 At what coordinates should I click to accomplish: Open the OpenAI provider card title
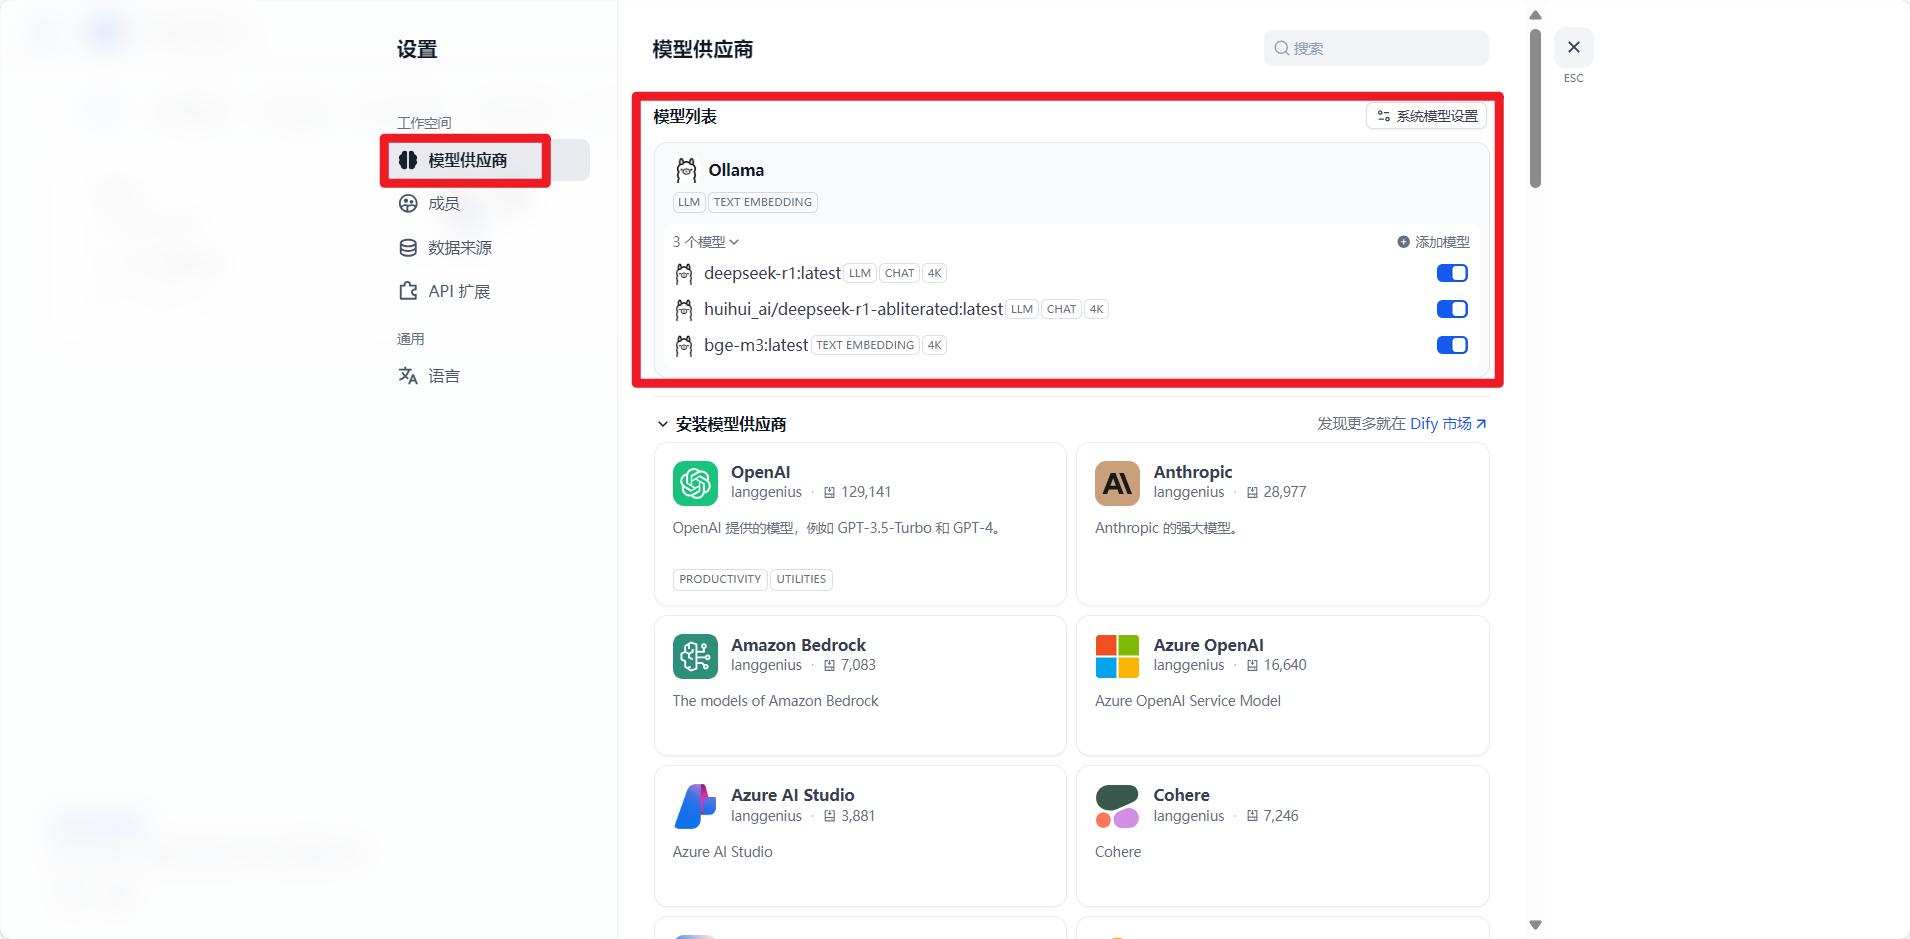(760, 472)
